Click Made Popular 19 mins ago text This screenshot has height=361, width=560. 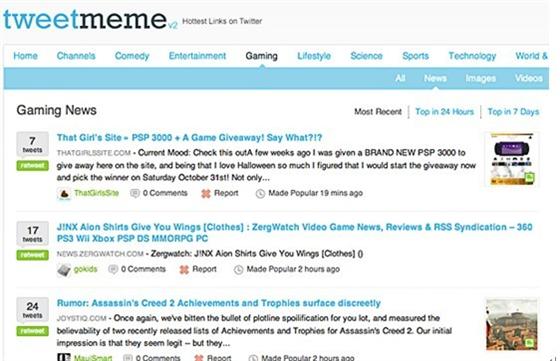tap(316, 193)
